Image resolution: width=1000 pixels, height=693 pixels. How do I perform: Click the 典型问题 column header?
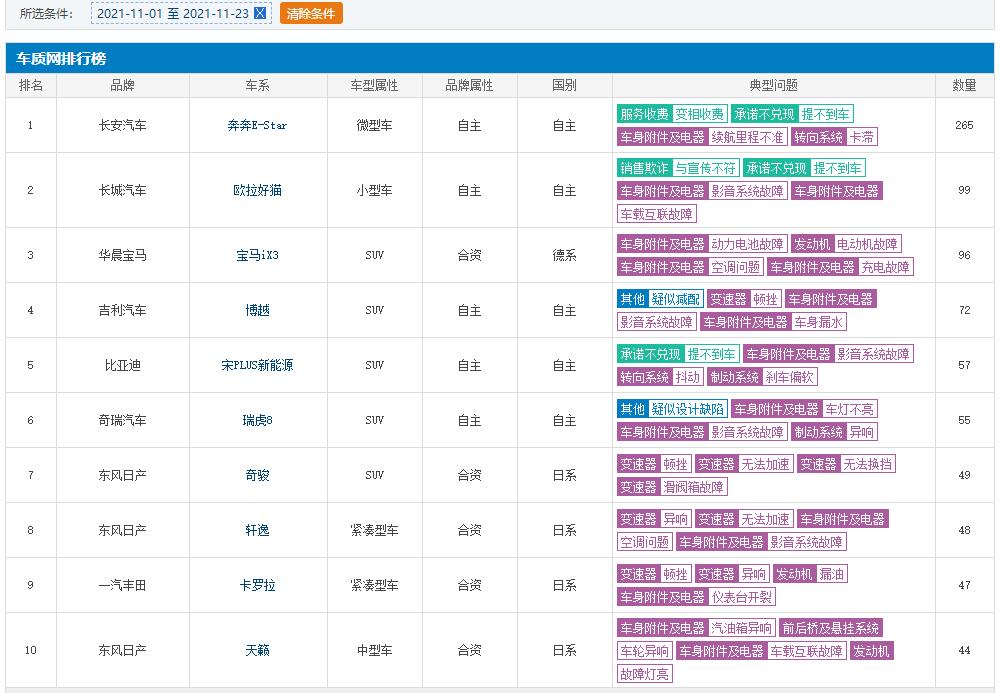pos(773,86)
